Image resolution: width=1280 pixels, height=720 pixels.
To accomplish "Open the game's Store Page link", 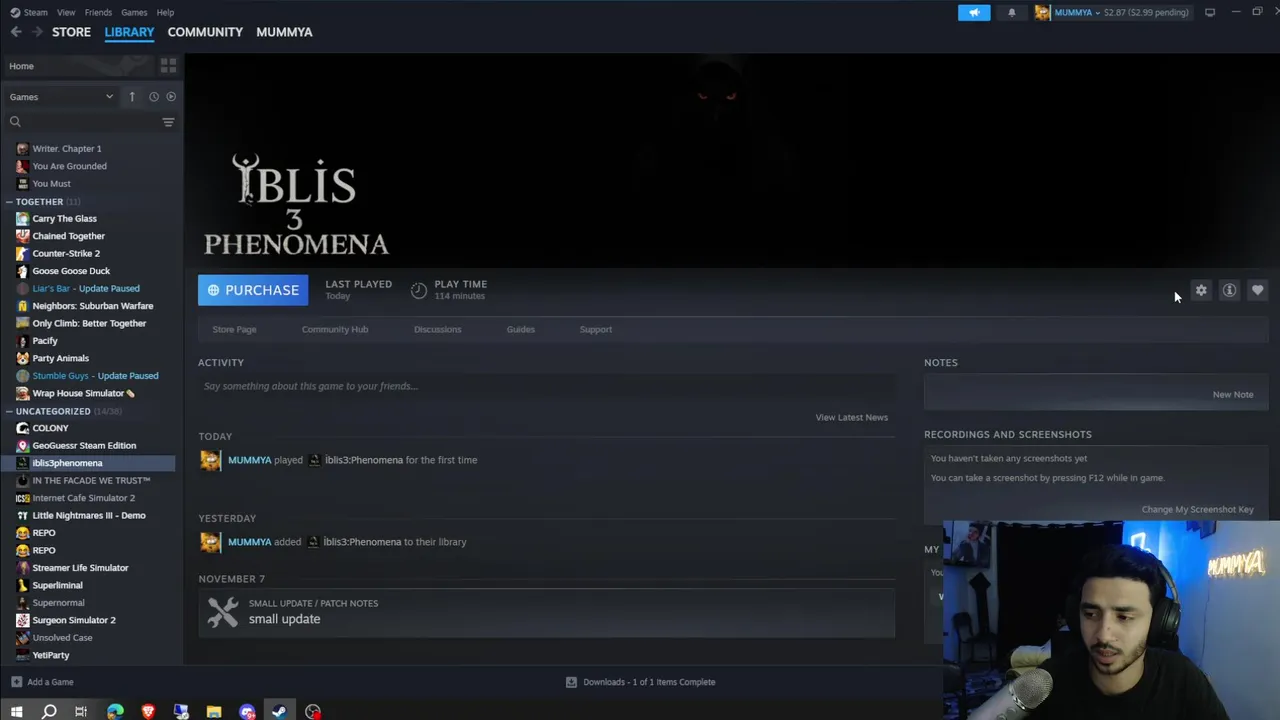I will (234, 329).
